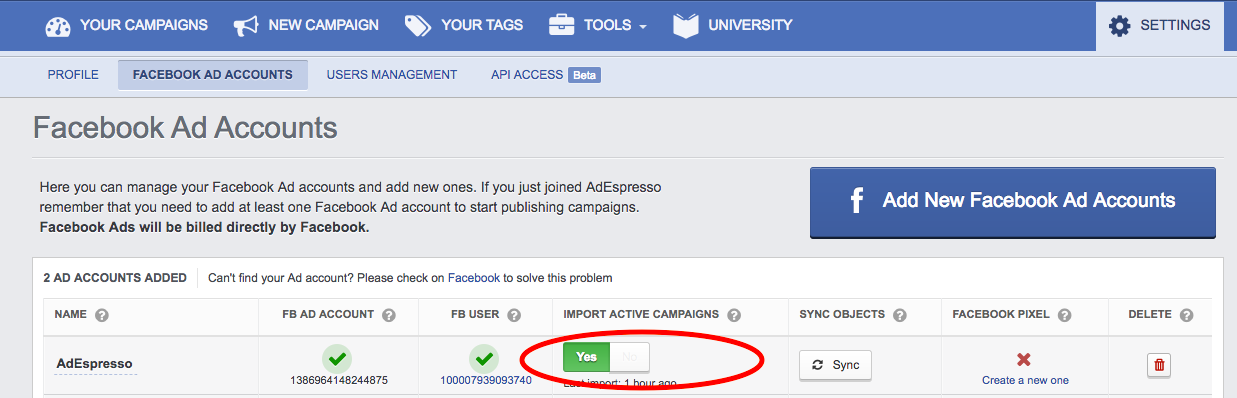The image size is (1237, 398).
Task: Click the help icon next to Sync Objects
Action: point(899,315)
